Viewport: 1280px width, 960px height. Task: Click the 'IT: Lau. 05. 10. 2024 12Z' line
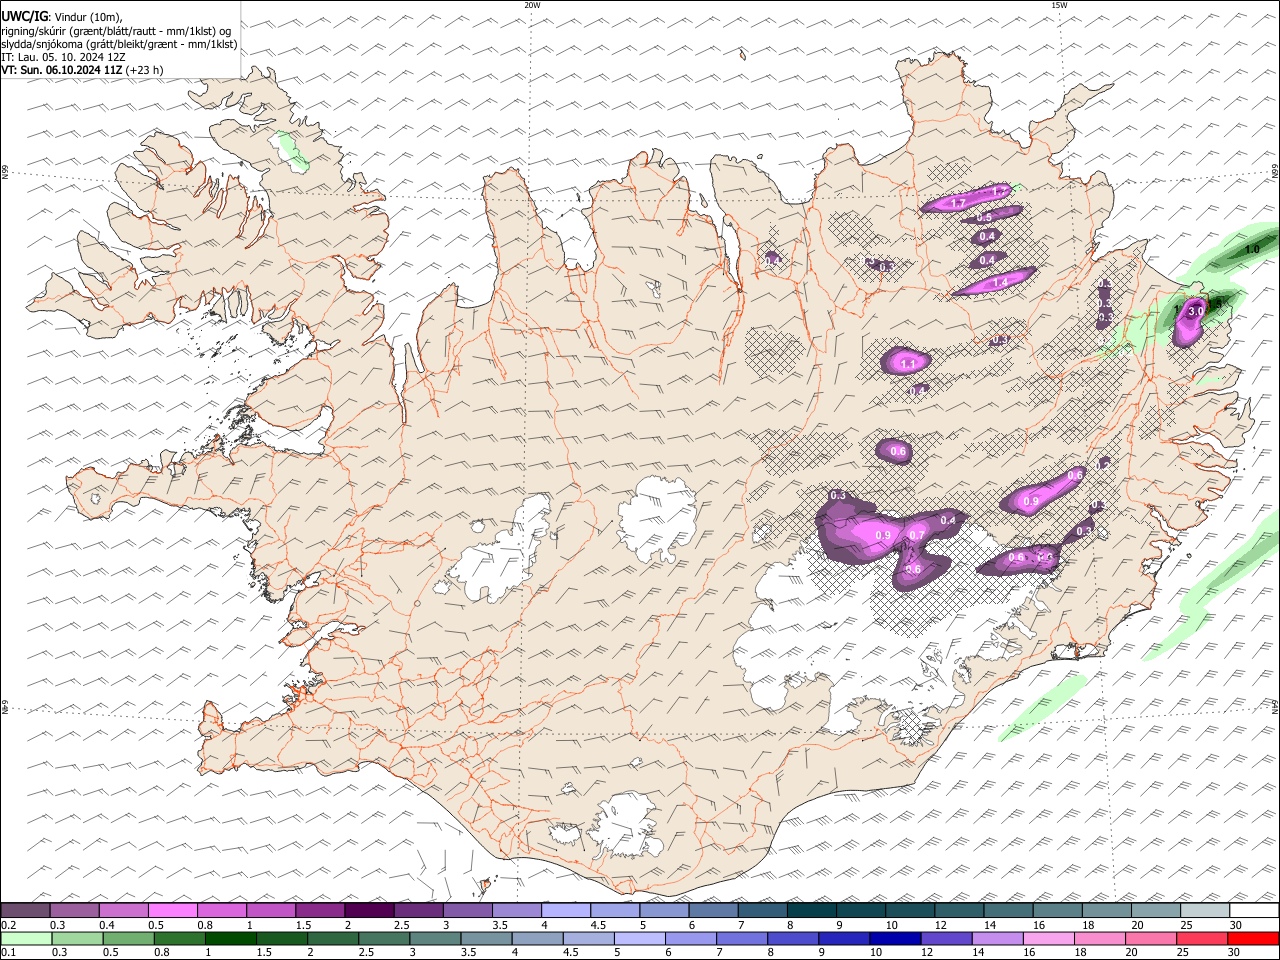(x=63, y=57)
